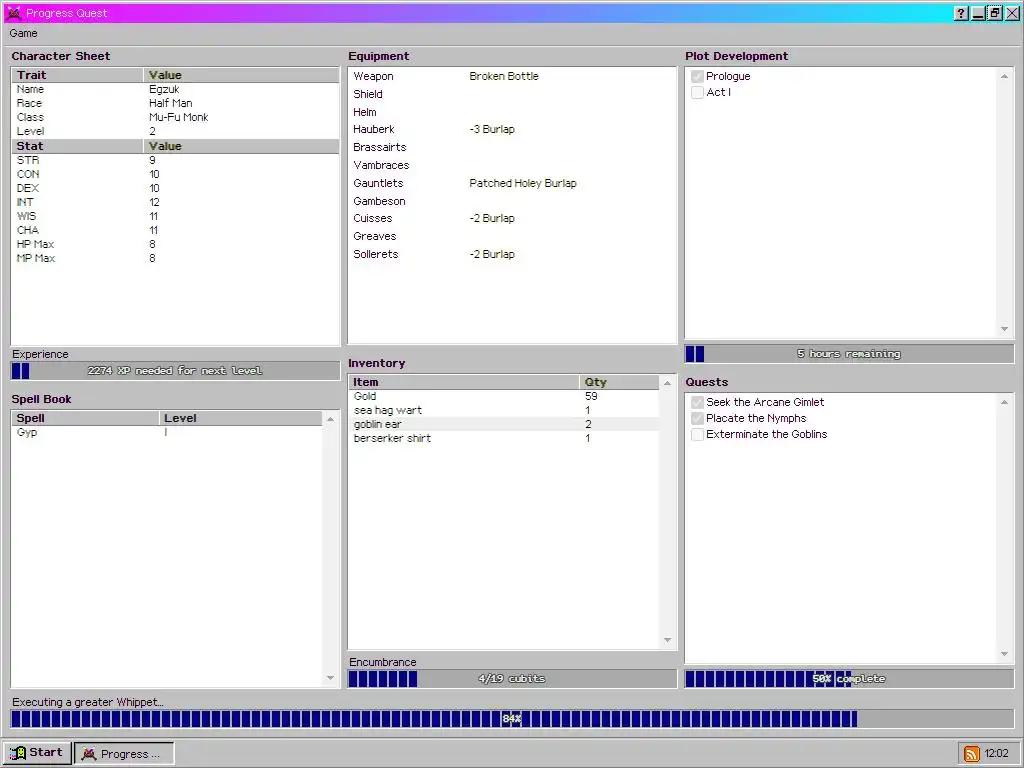
Task: Select the sea hag wart row
Action: click(x=504, y=410)
